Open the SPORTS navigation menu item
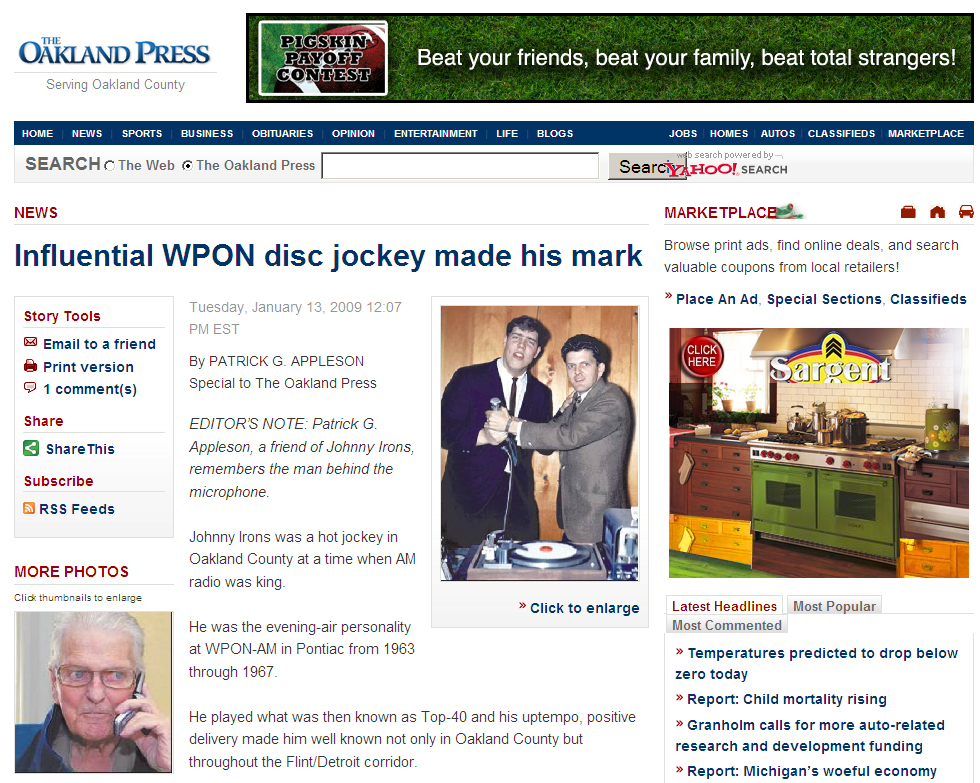The image size is (980, 783). (142, 134)
